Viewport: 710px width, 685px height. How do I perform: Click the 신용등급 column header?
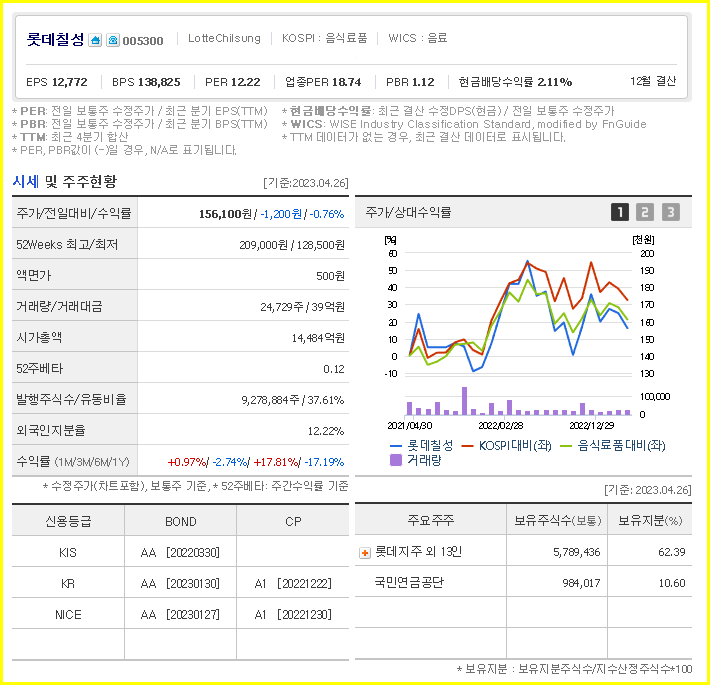click(68, 522)
